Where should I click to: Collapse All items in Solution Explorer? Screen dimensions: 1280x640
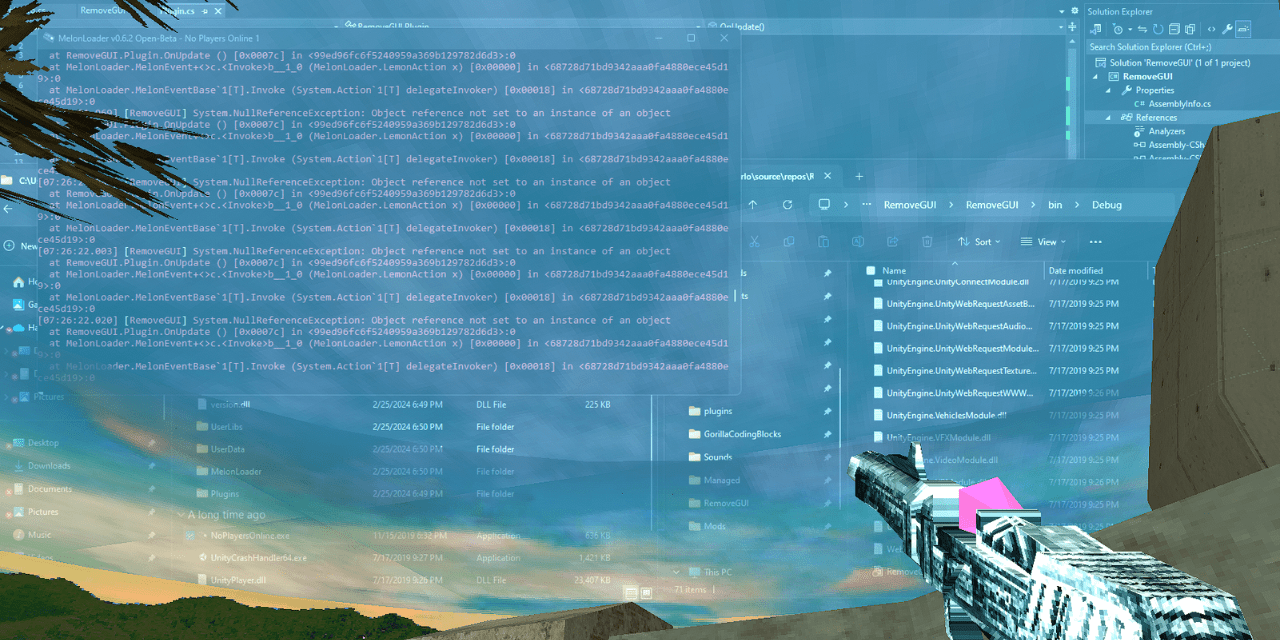coord(1173,29)
